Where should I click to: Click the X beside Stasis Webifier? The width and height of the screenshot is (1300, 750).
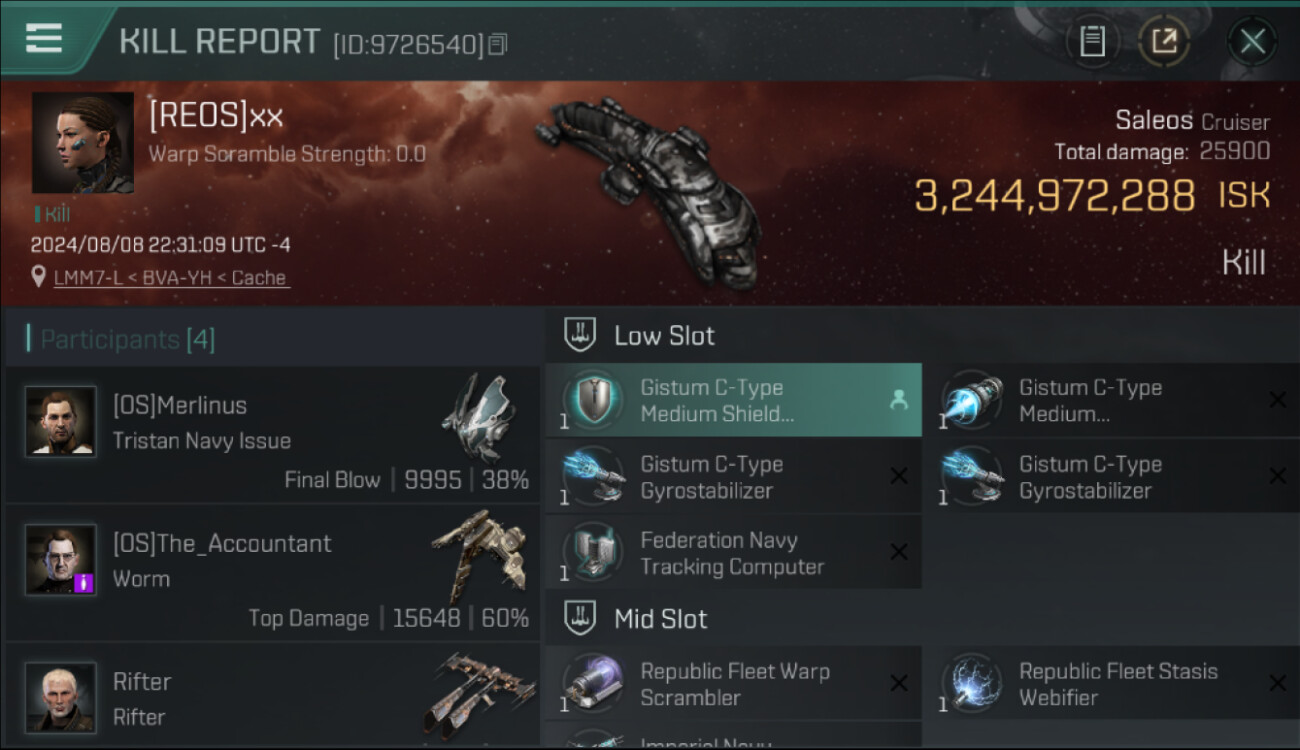(1277, 683)
